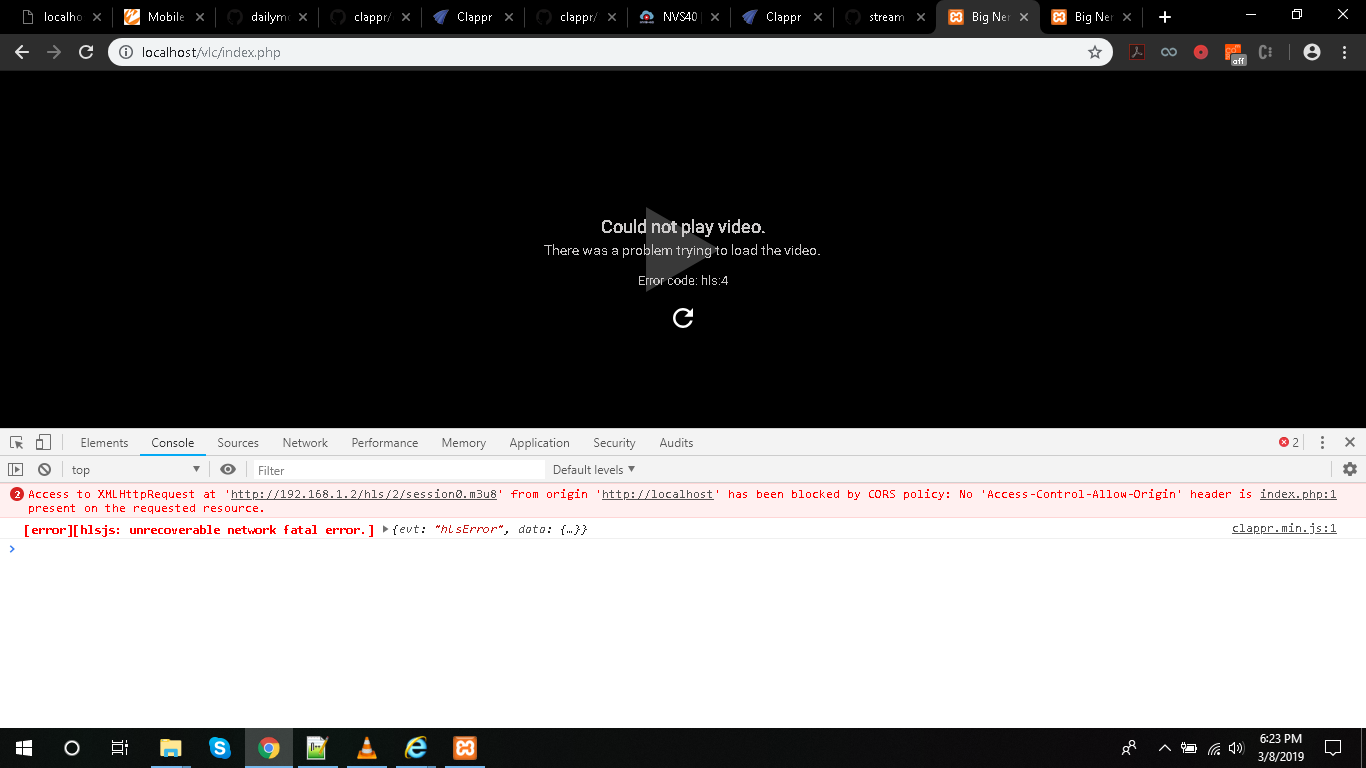Open the Default levels dropdown
This screenshot has height=768, width=1366.
point(594,469)
